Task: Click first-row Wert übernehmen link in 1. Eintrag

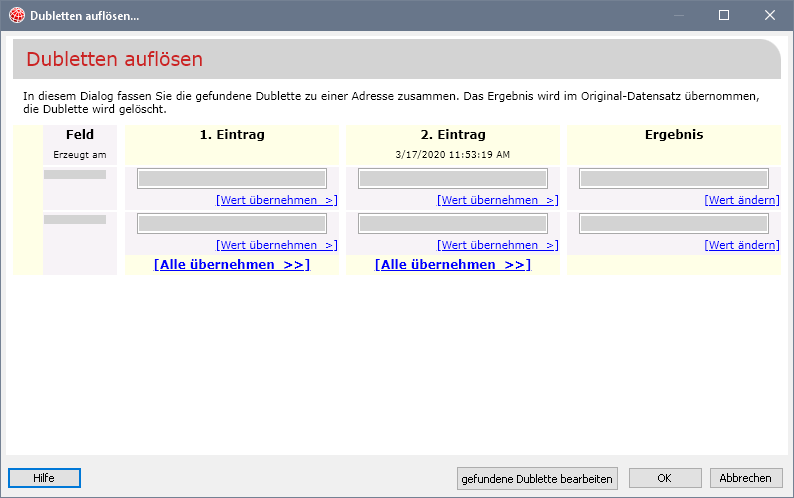Action: pos(276,200)
